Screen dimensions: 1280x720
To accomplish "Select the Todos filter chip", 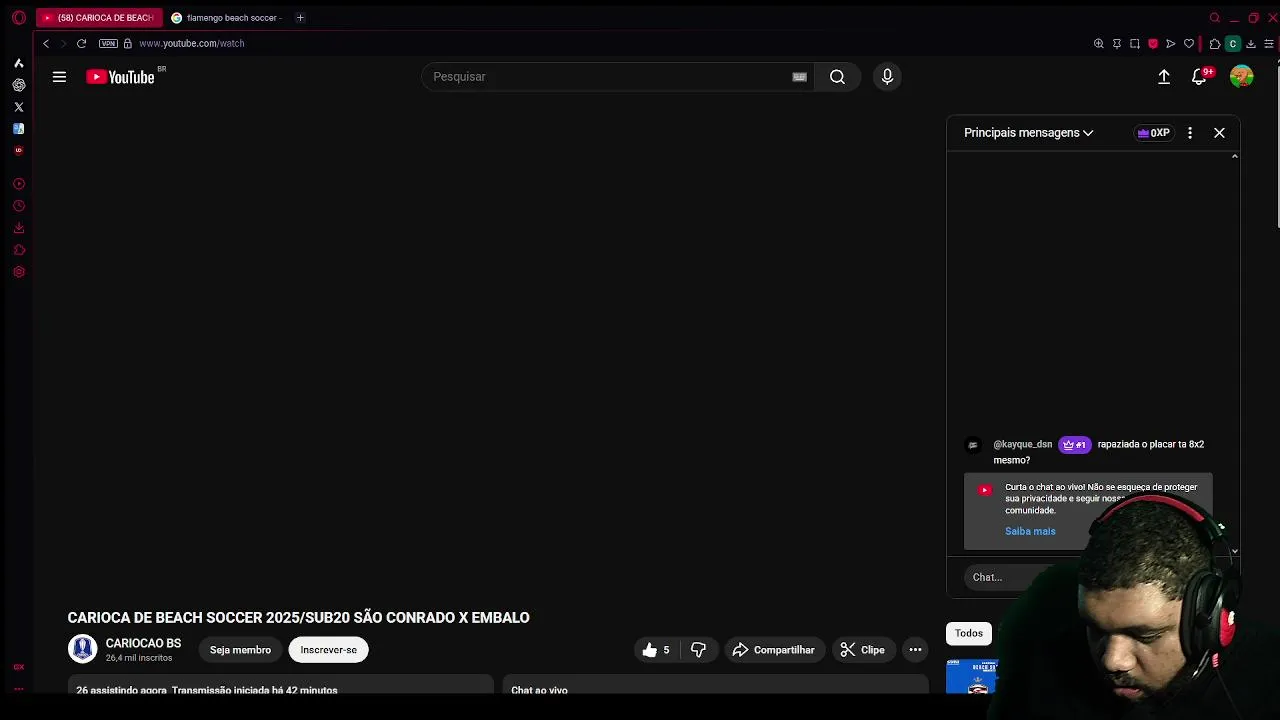I will coord(968,633).
